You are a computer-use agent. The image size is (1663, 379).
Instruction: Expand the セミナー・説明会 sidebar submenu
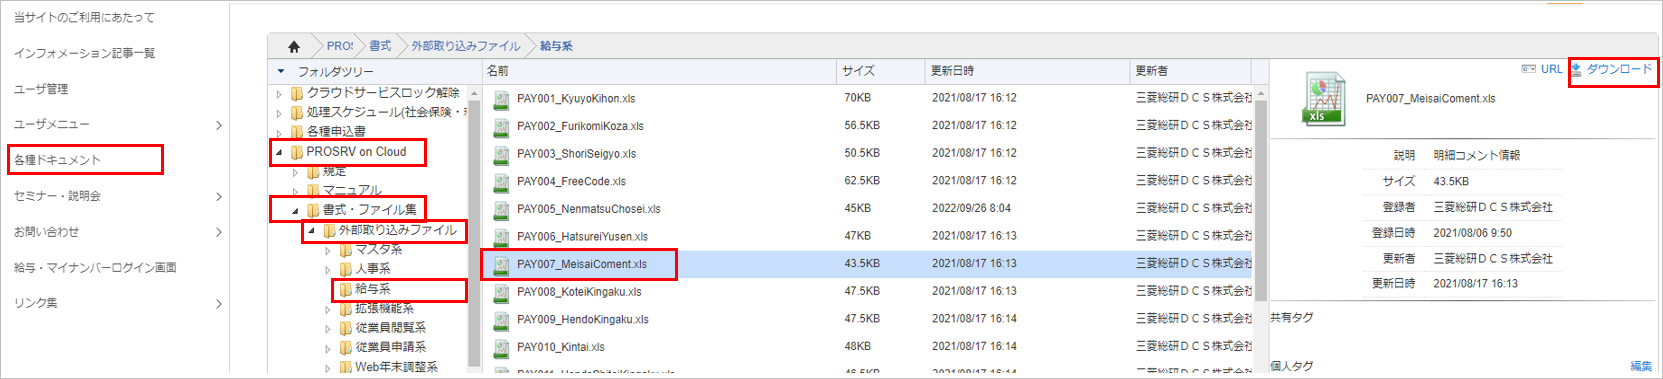[x=219, y=197]
